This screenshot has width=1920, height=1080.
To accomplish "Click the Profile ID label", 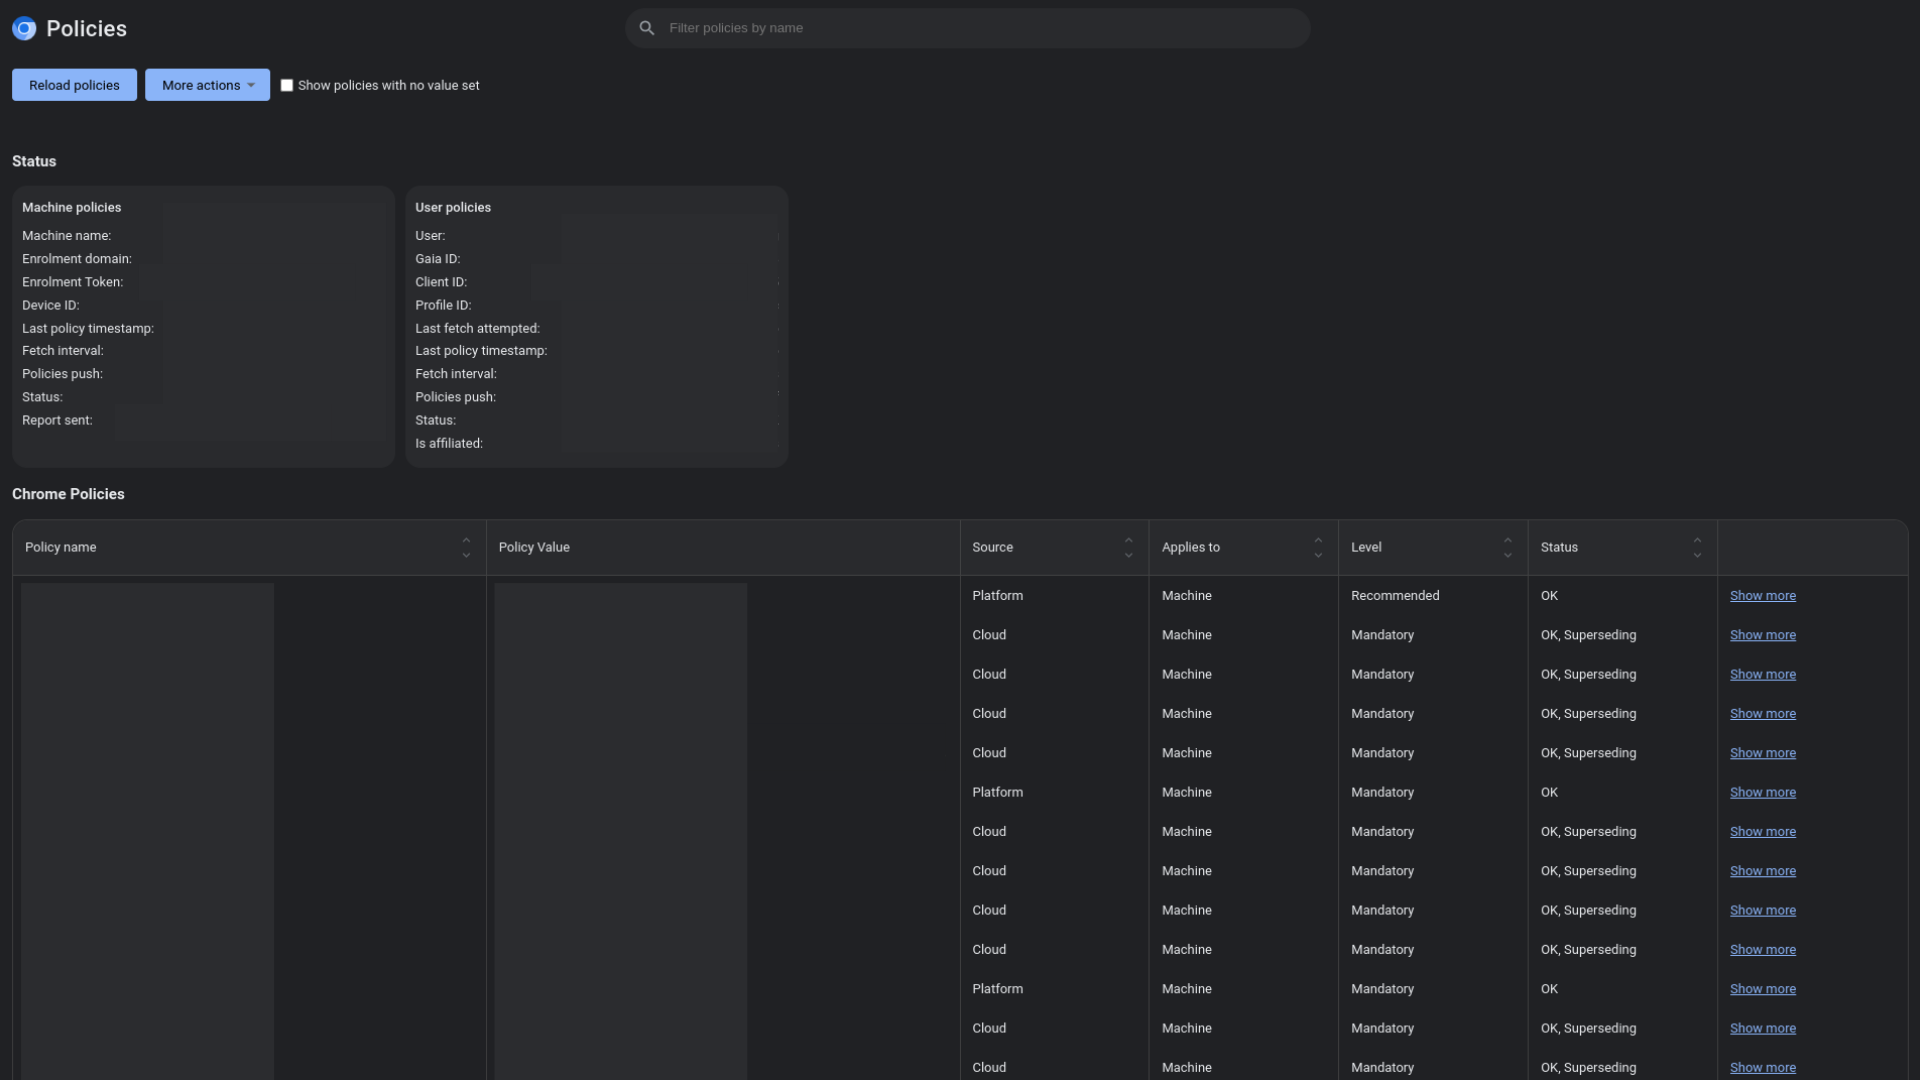I will pyautogui.click(x=443, y=305).
